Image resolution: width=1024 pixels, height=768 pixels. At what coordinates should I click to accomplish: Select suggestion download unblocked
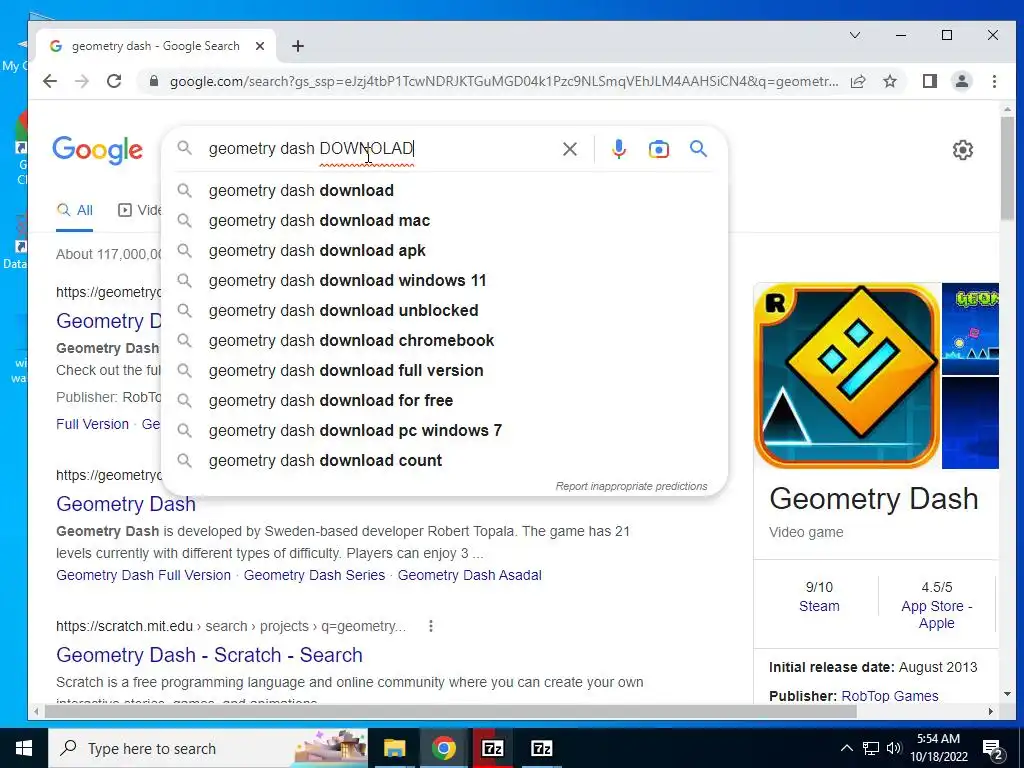(444, 311)
